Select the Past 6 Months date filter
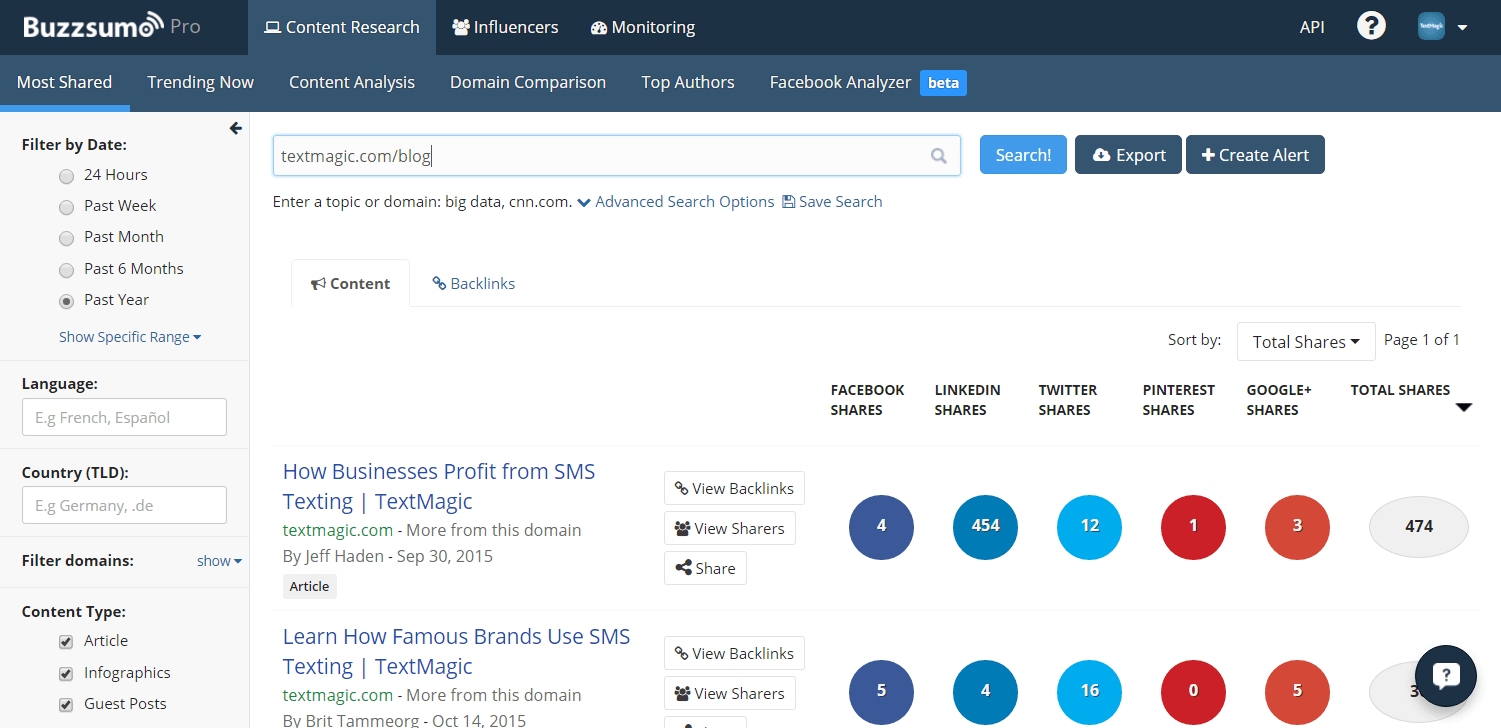Viewport: 1501px width, 728px height. (x=66, y=270)
